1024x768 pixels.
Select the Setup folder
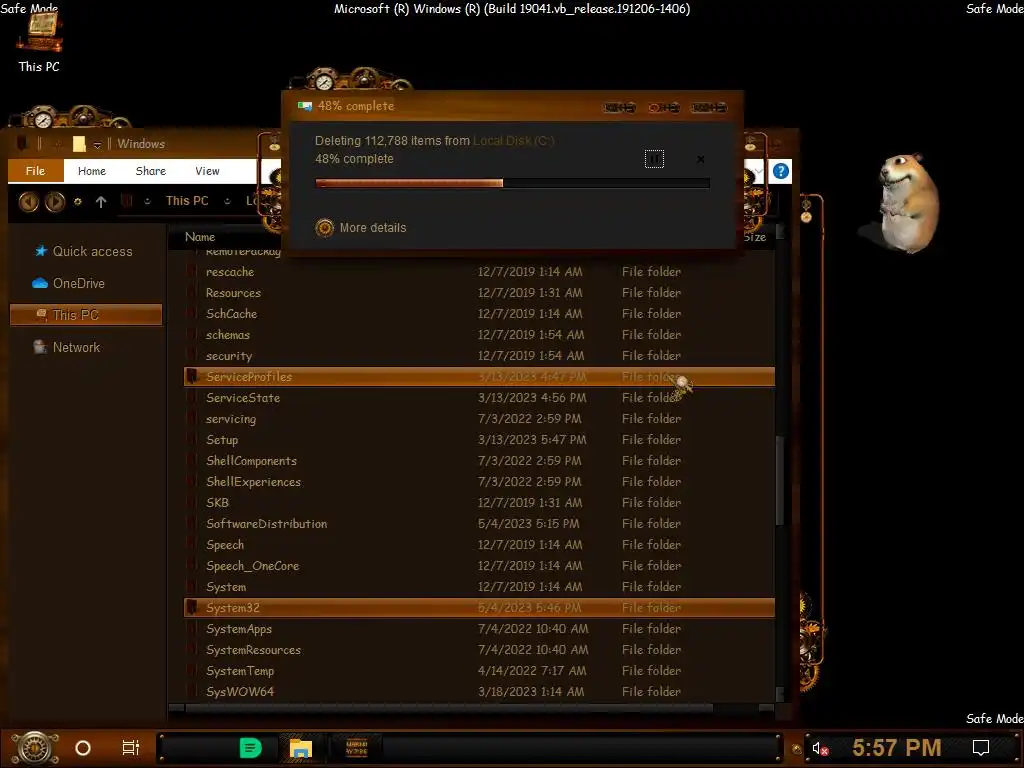pos(479,440)
